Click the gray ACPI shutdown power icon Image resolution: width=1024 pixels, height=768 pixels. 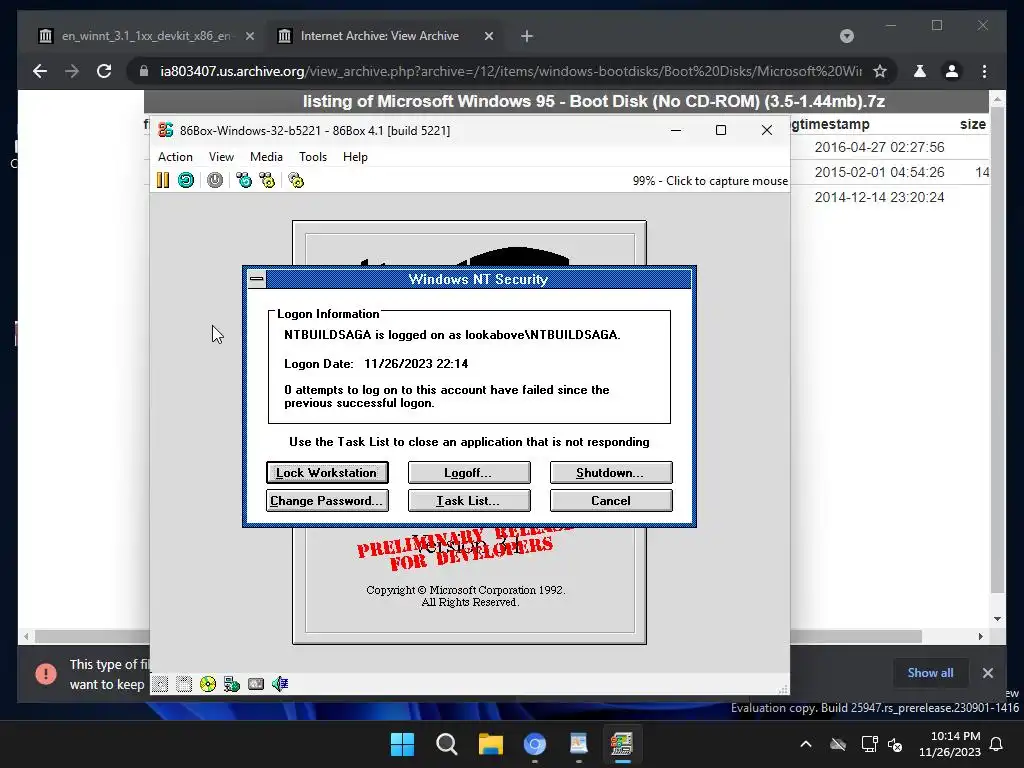coord(215,180)
